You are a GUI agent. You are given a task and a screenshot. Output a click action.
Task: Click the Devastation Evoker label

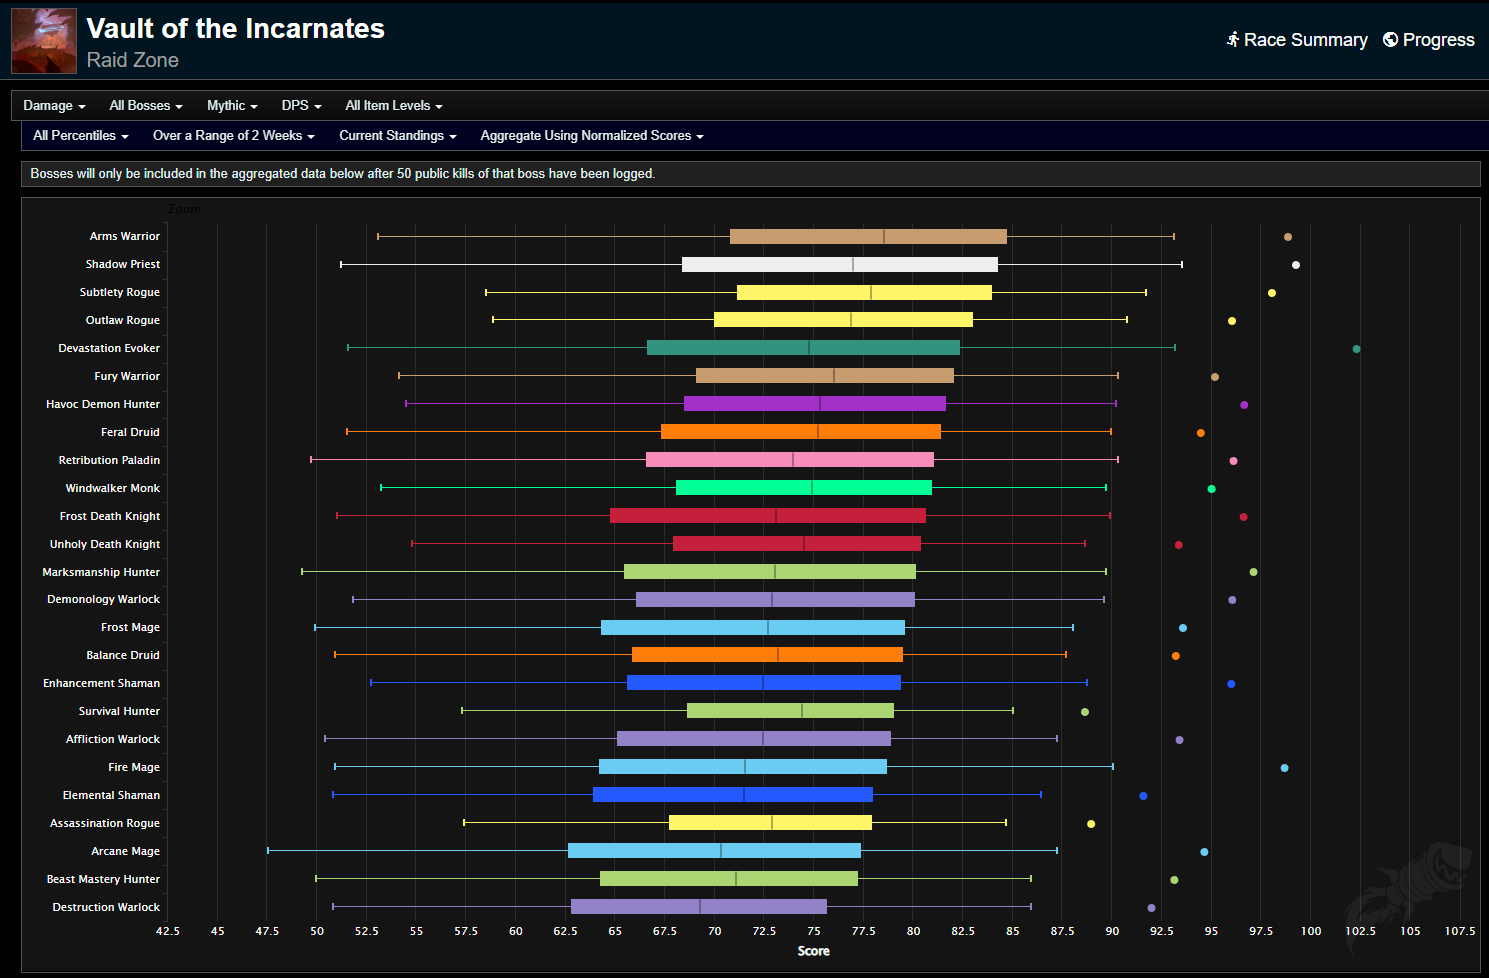pyautogui.click(x=109, y=348)
